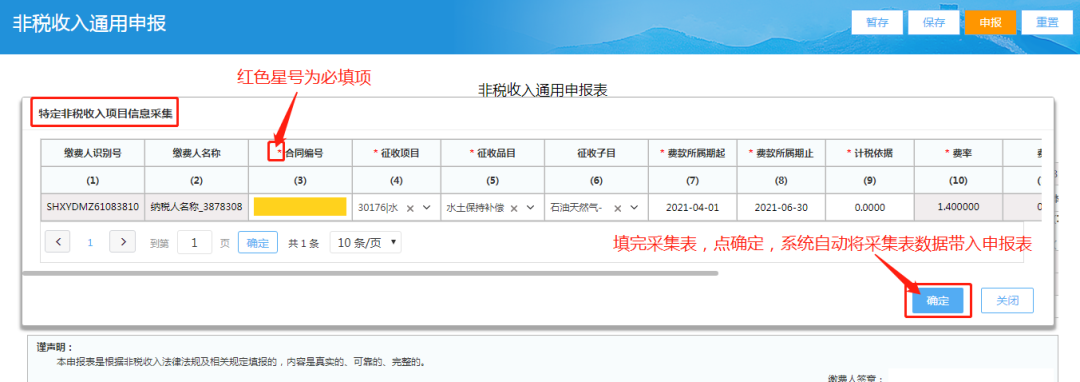Image resolution: width=1080 pixels, height=382 pixels.
Task: Clear the 征收子目 value with its X
Action: click(618, 208)
